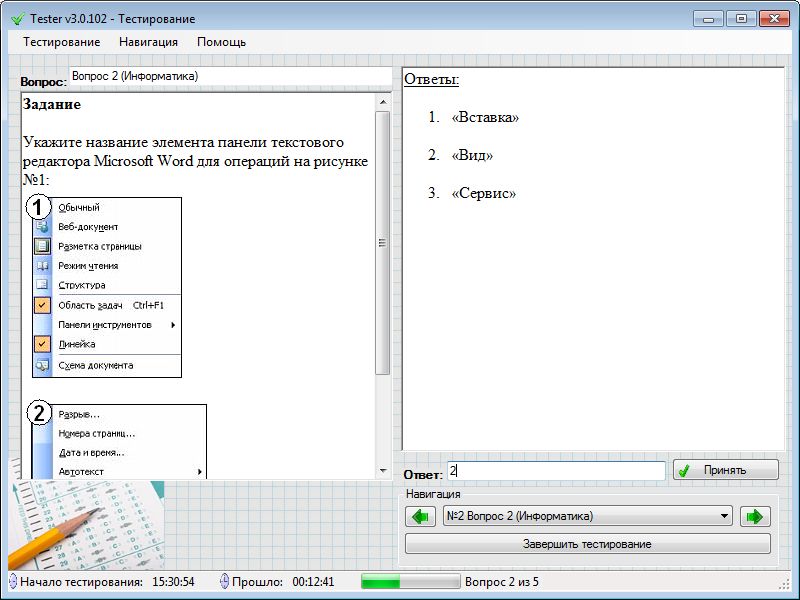The height and width of the screenshot is (600, 800).
Task: Click the green left arrow previous-question button
Action: pos(420,516)
